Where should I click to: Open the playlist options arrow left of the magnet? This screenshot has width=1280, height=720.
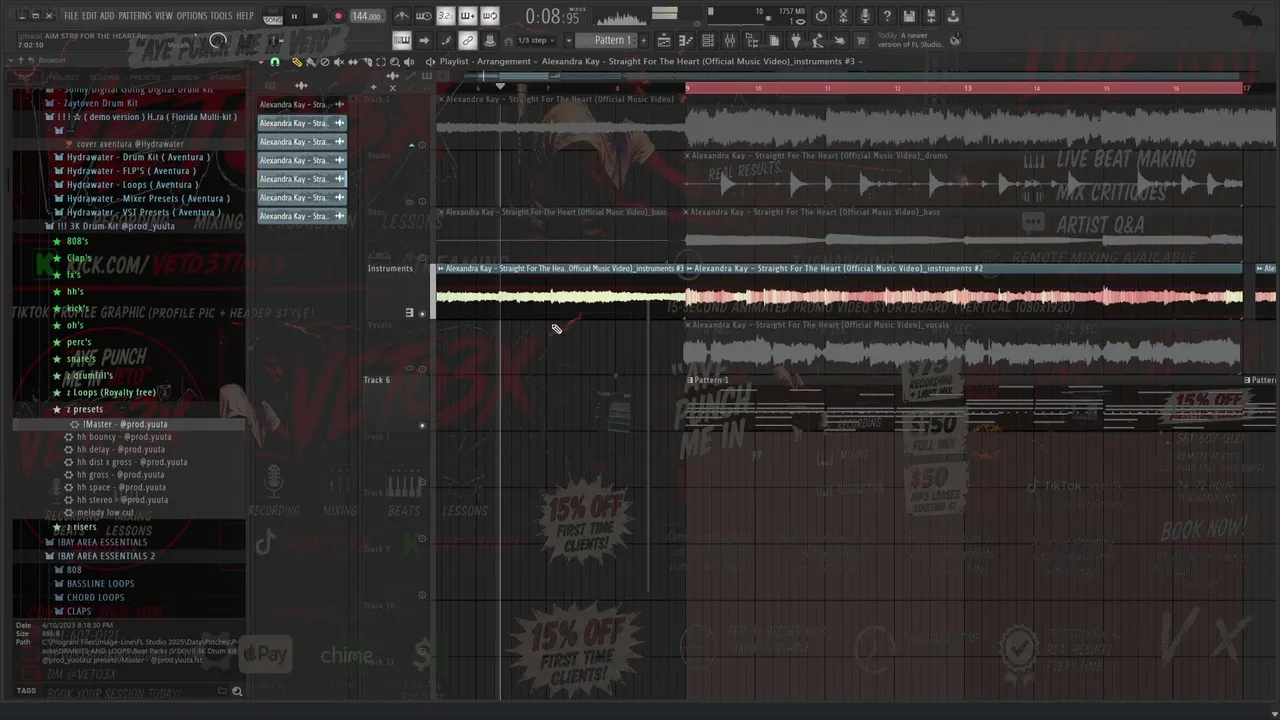coord(261,62)
